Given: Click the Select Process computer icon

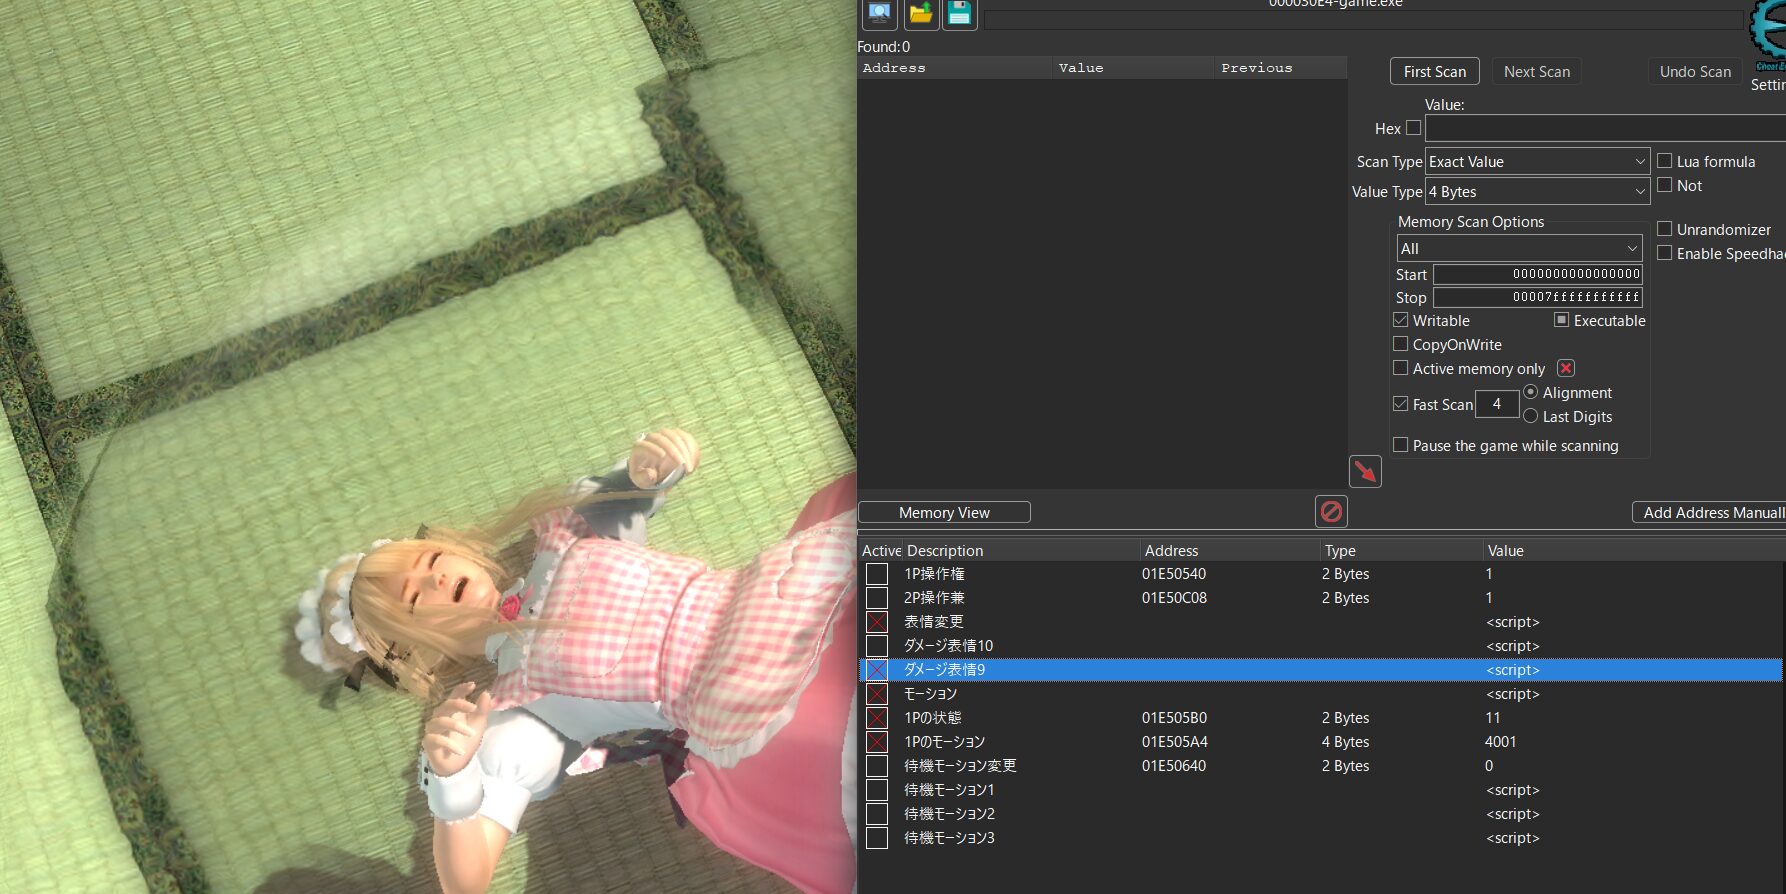Looking at the screenshot, I should pyautogui.click(x=879, y=13).
